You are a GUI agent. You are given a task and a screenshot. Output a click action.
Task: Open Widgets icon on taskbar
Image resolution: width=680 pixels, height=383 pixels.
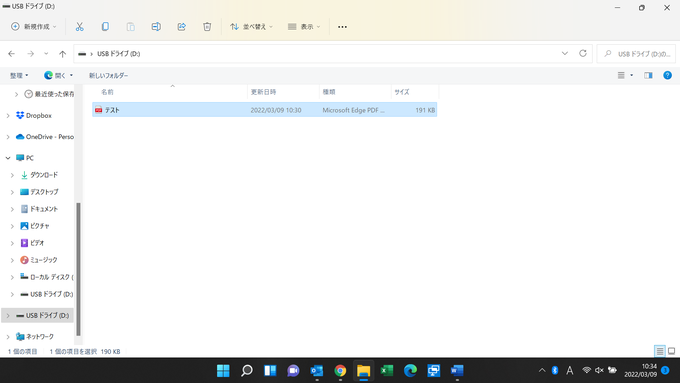pos(270,370)
